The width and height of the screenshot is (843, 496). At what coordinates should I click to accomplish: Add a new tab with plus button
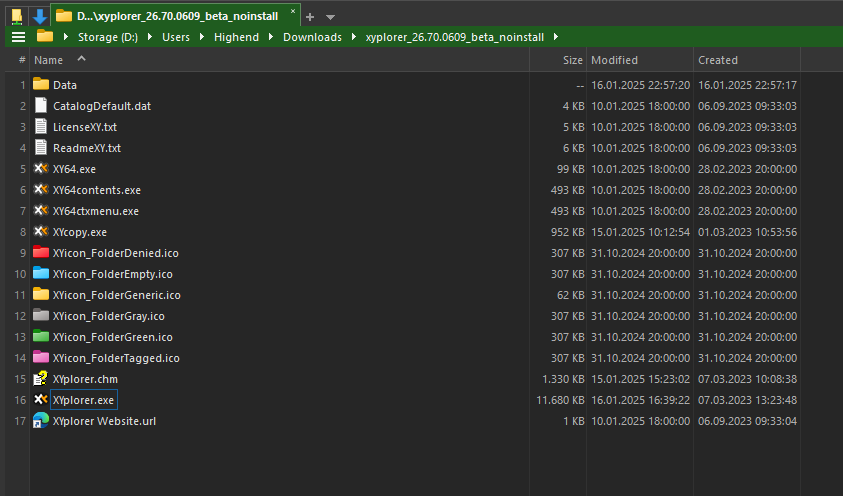310,17
